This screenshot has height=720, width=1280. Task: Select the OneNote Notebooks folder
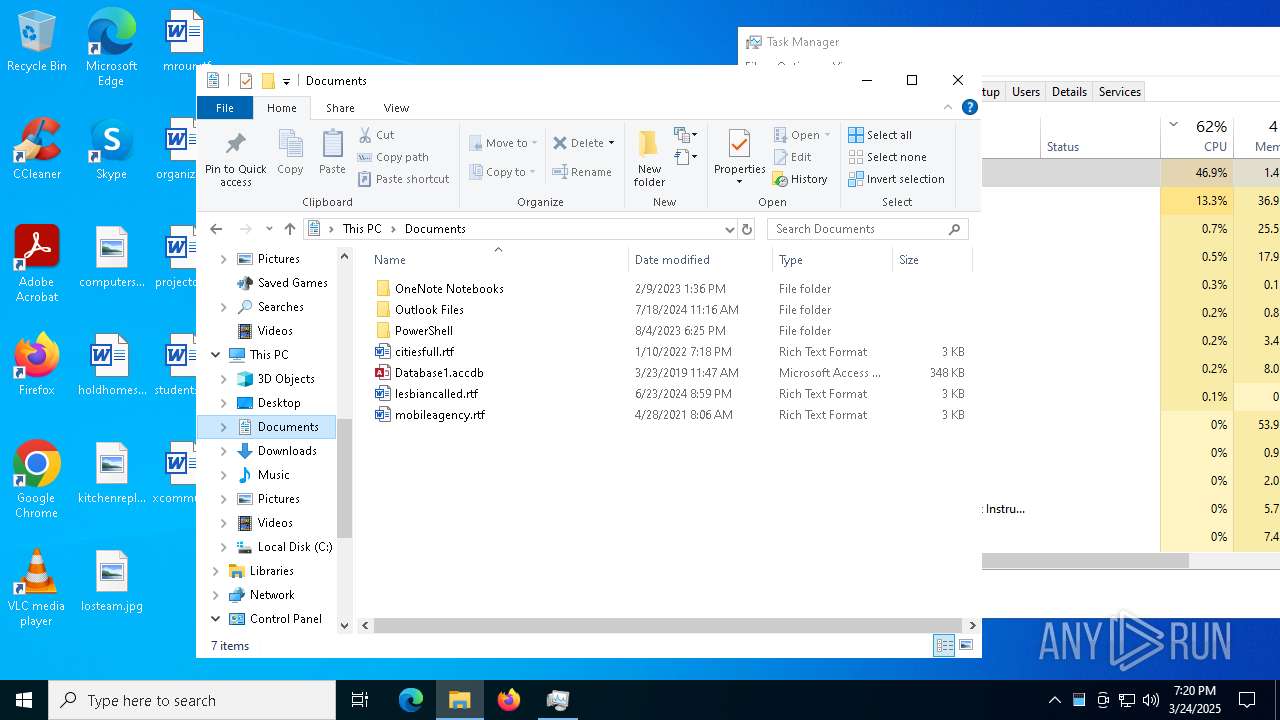point(449,289)
